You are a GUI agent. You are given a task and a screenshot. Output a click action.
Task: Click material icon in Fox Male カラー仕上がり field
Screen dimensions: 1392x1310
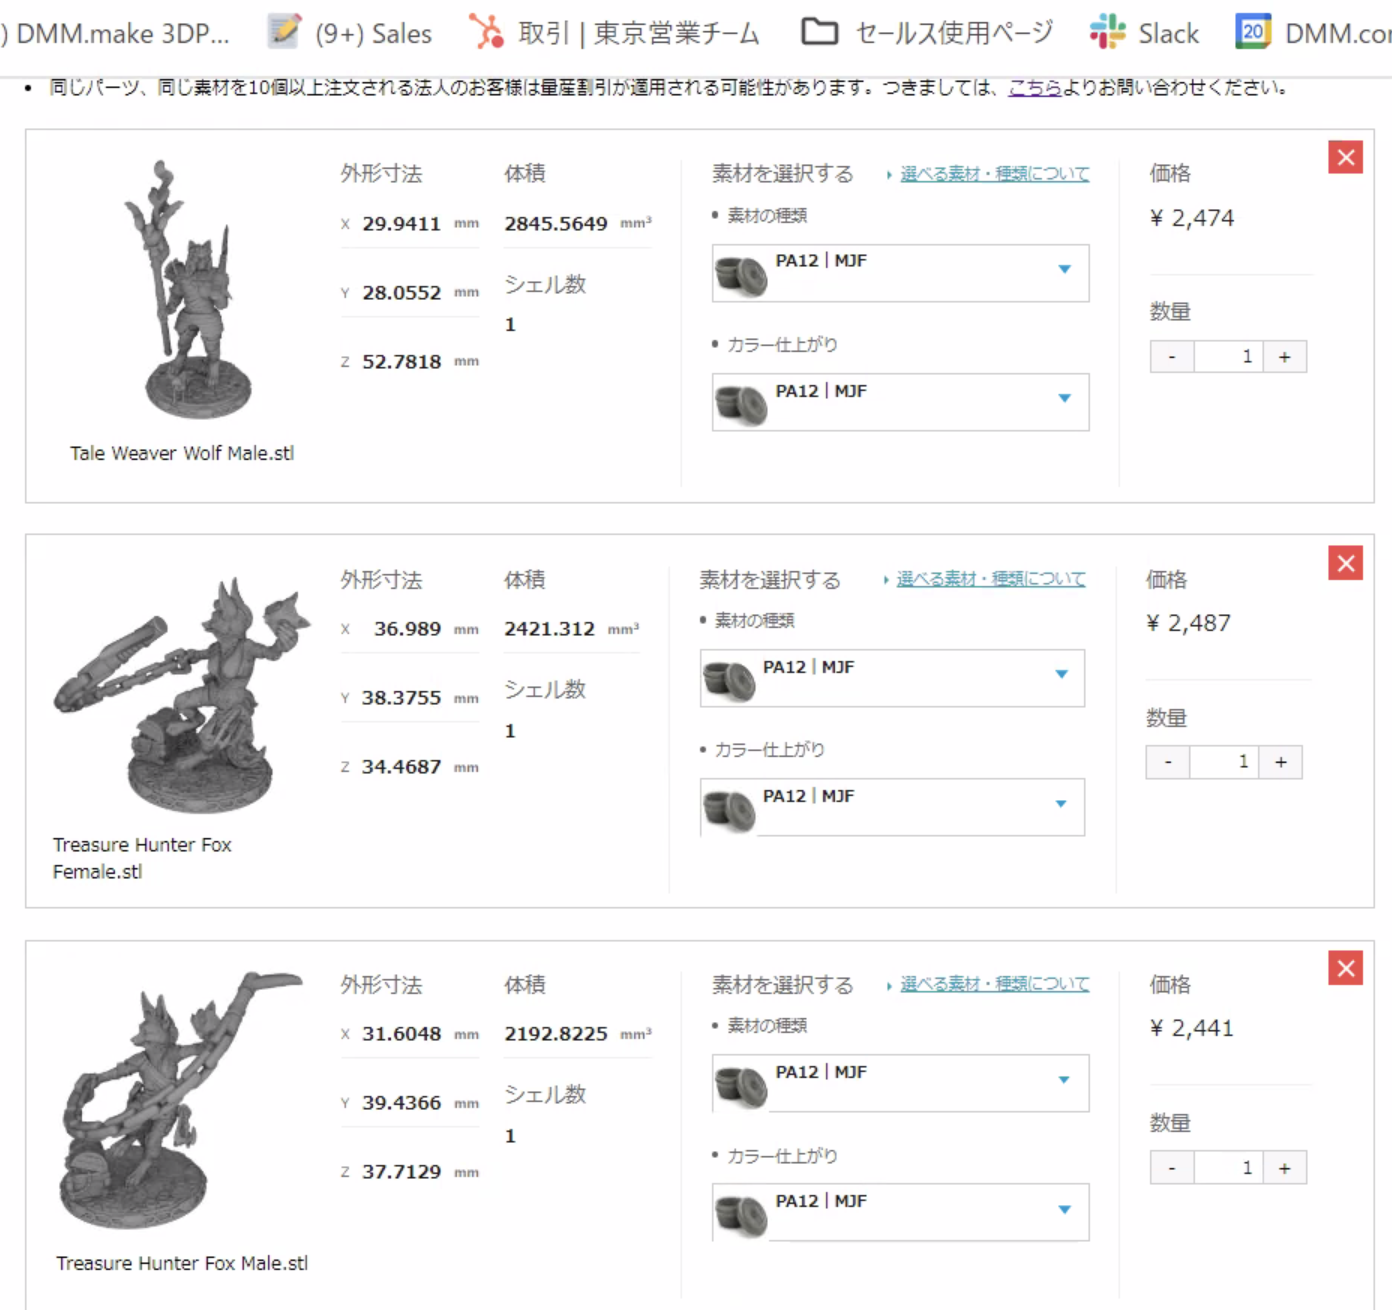coord(740,1212)
